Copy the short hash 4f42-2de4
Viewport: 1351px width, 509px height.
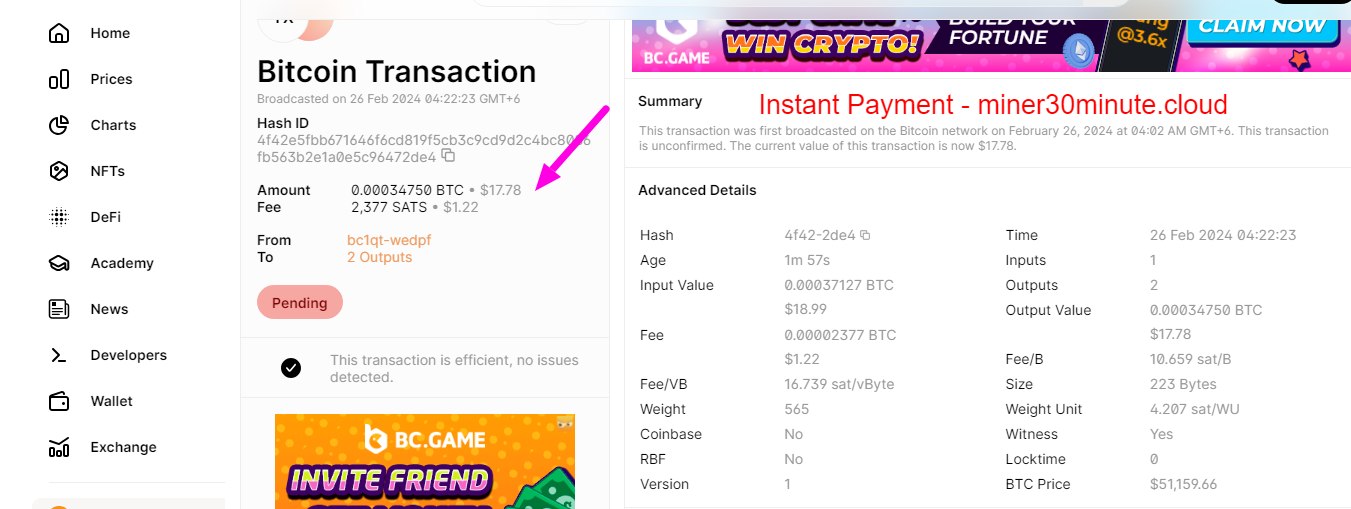(x=865, y=236)
